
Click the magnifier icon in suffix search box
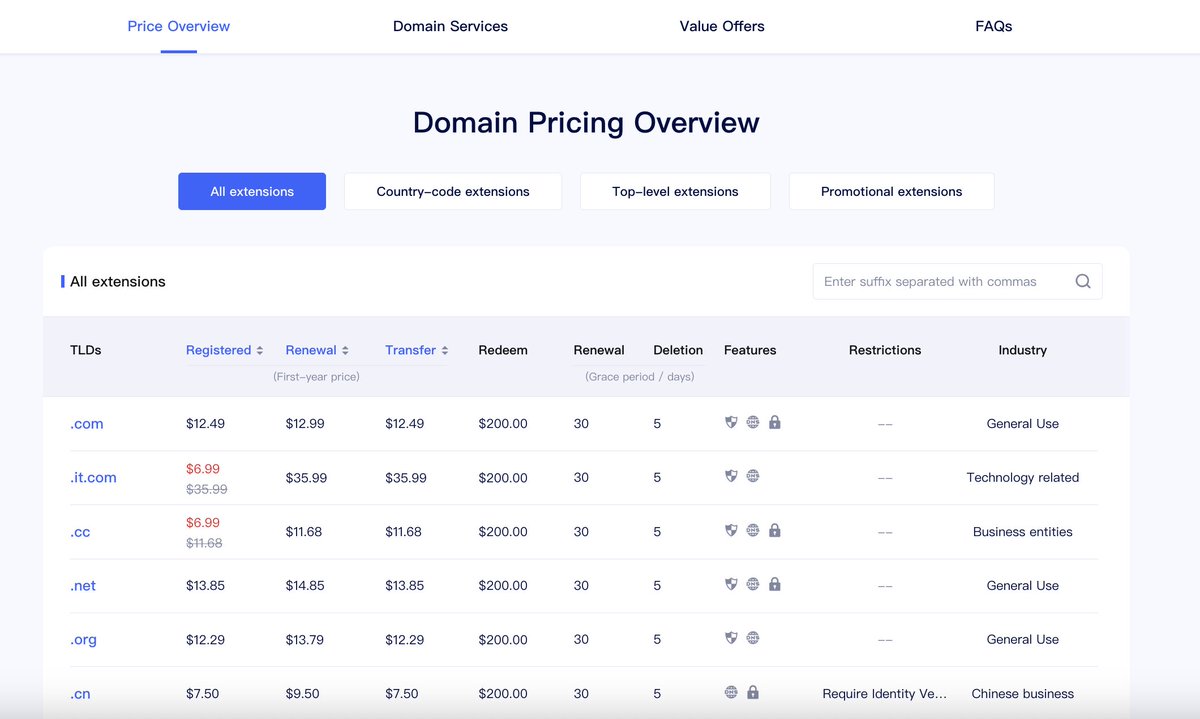click(1083, 282)
